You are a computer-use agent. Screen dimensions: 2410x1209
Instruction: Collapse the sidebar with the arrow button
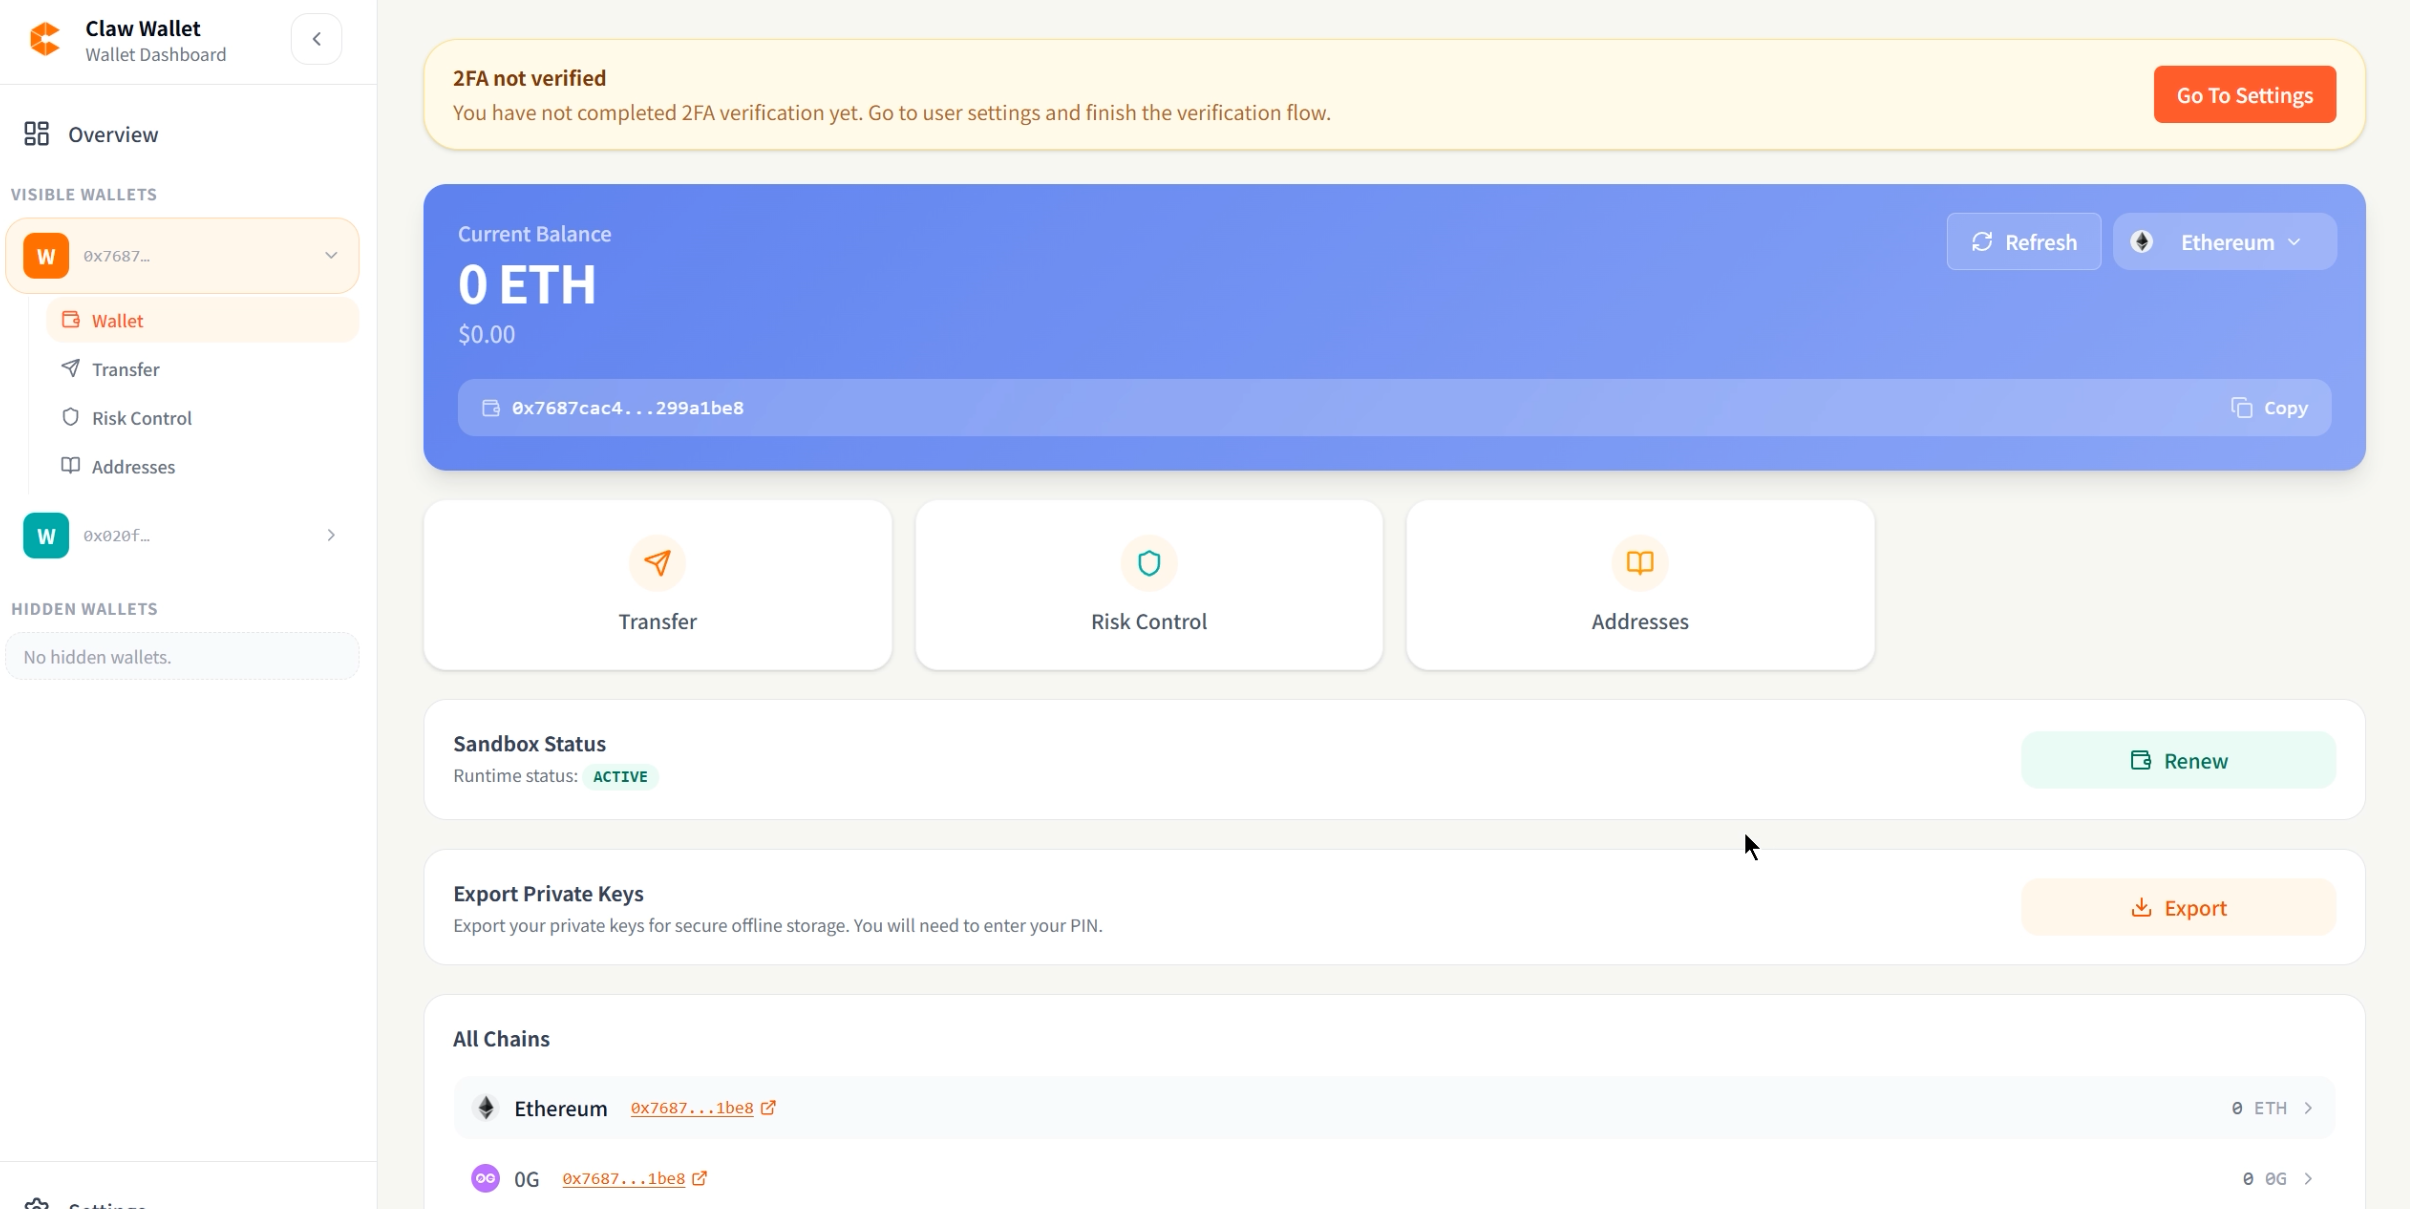point(316,40)
